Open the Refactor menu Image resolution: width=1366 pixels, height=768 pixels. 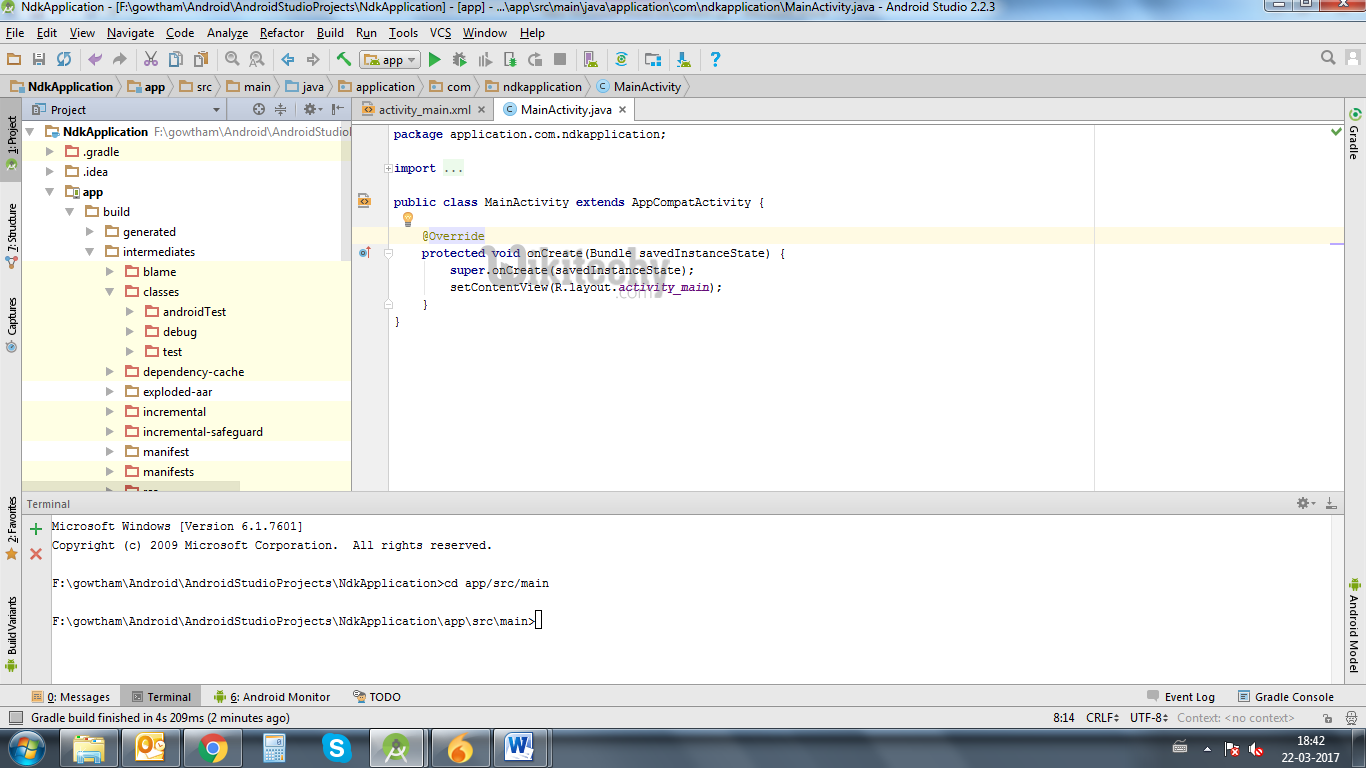click(x=282, y=33)
